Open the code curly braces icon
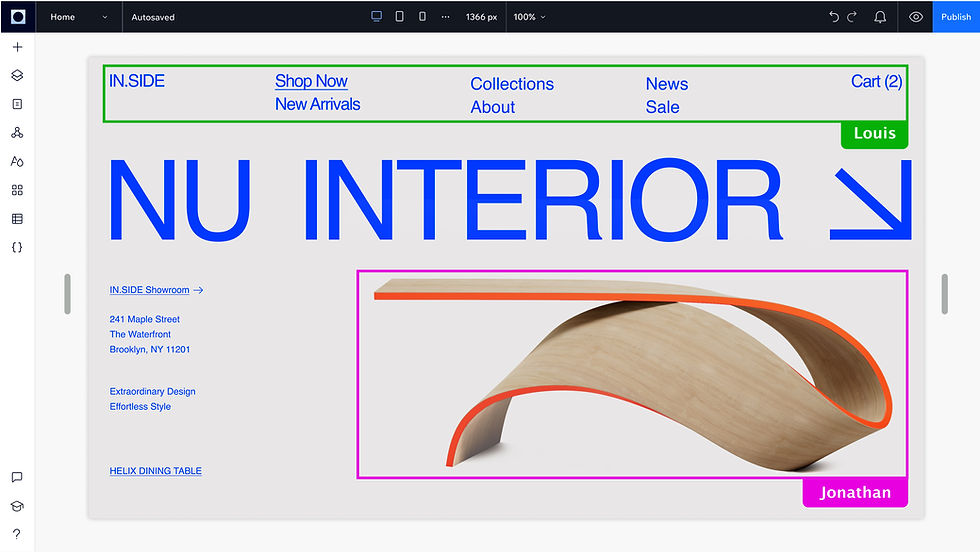This screenshot has width=980, height=552. pos(18,248)
